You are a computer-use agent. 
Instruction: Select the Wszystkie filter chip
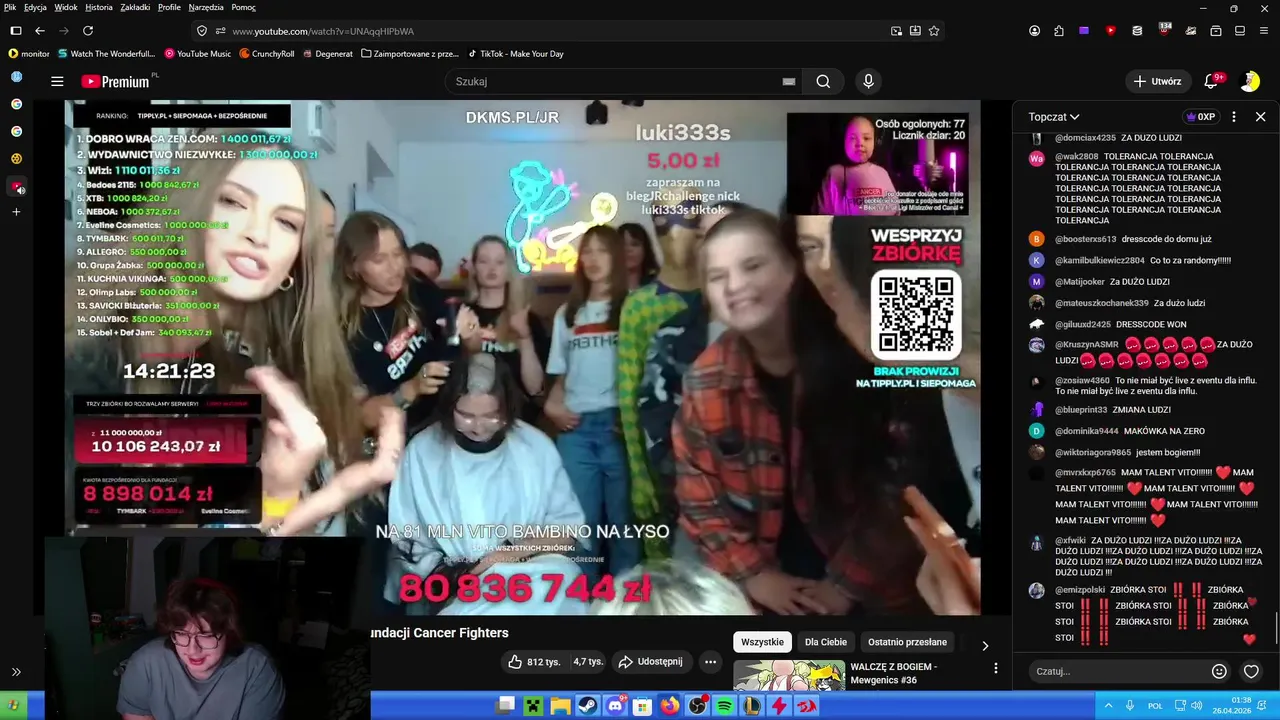pyautogui.click(x=762, y=642)
